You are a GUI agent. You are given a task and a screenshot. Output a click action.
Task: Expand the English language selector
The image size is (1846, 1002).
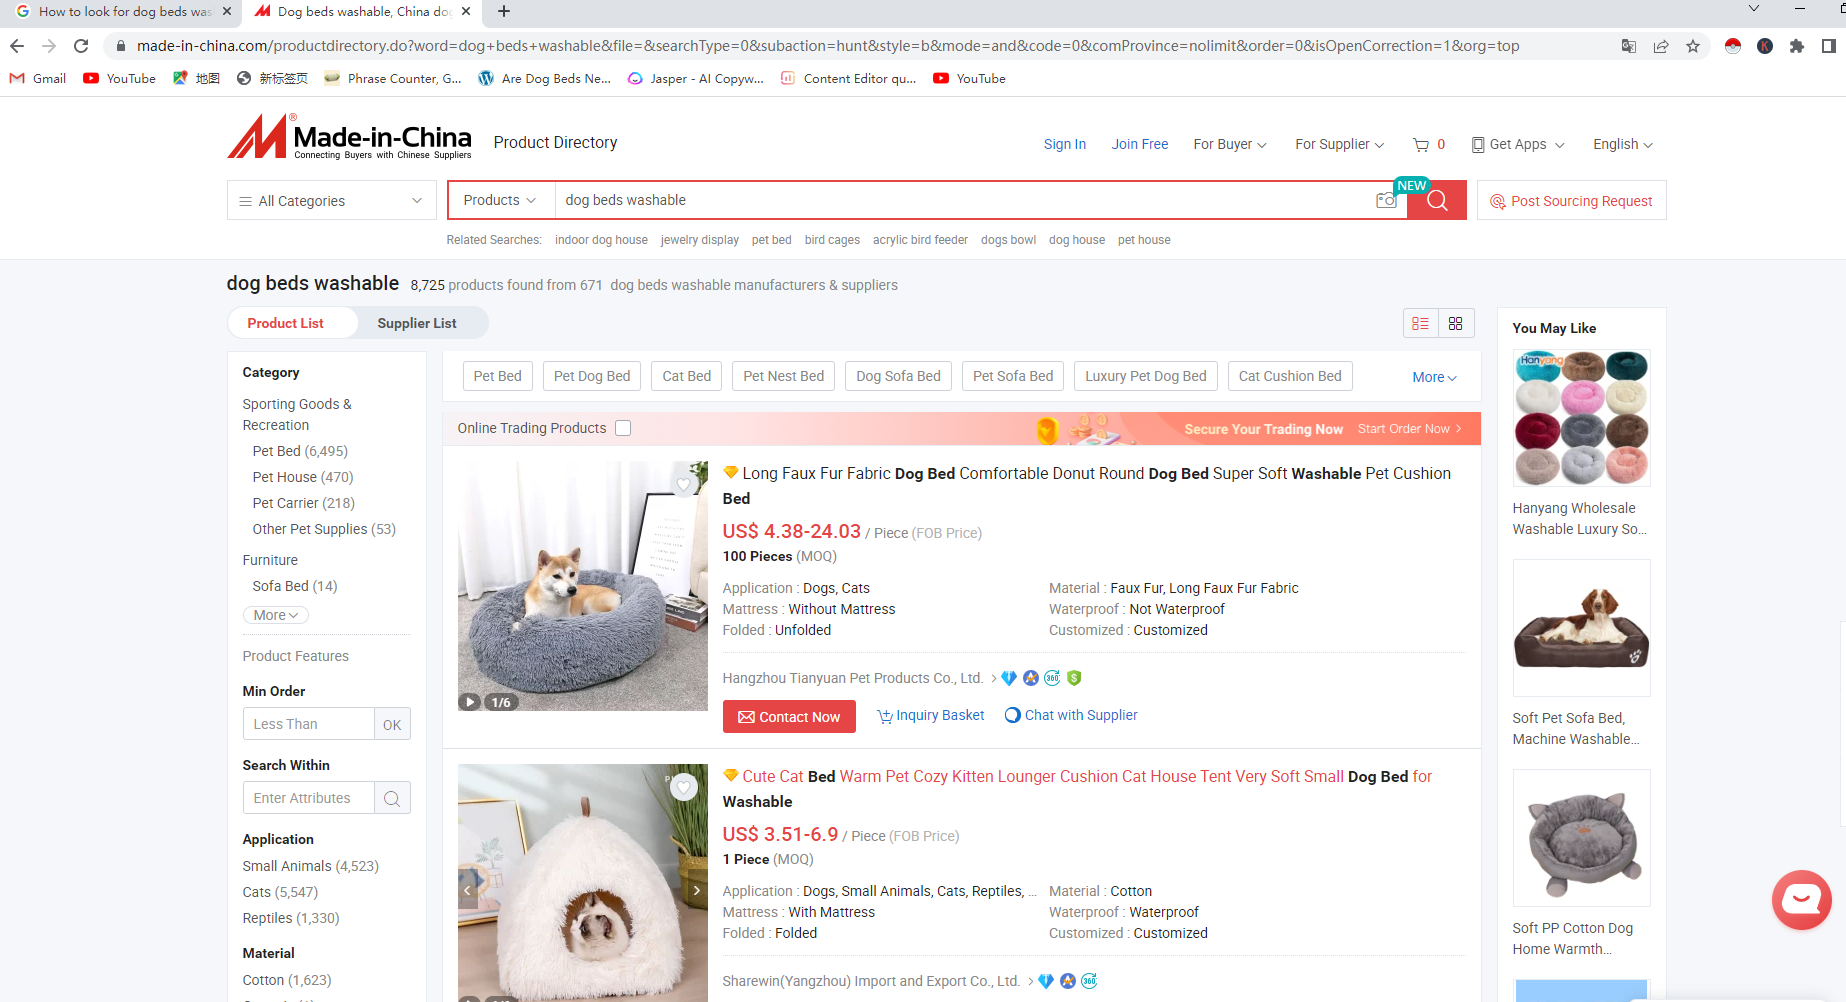pyautogui.click(x=1622, y=145)
